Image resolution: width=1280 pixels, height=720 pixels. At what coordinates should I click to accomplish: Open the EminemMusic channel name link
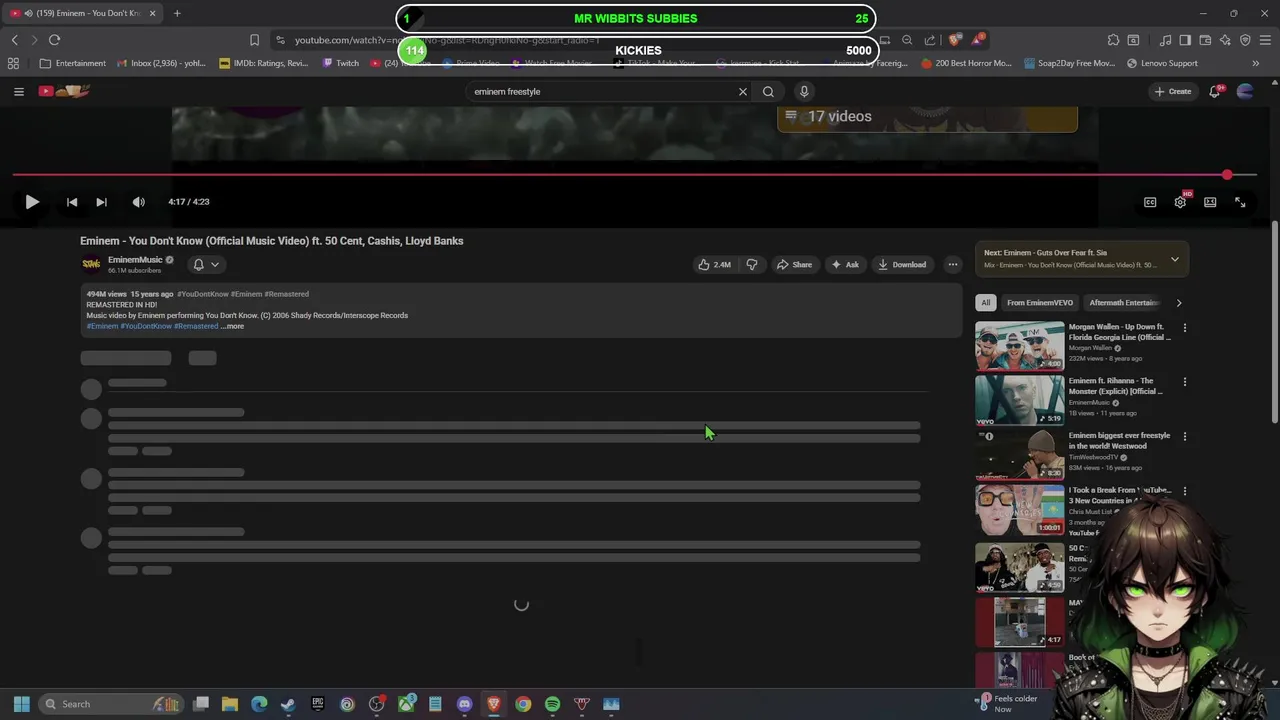[x=135, y=260]
